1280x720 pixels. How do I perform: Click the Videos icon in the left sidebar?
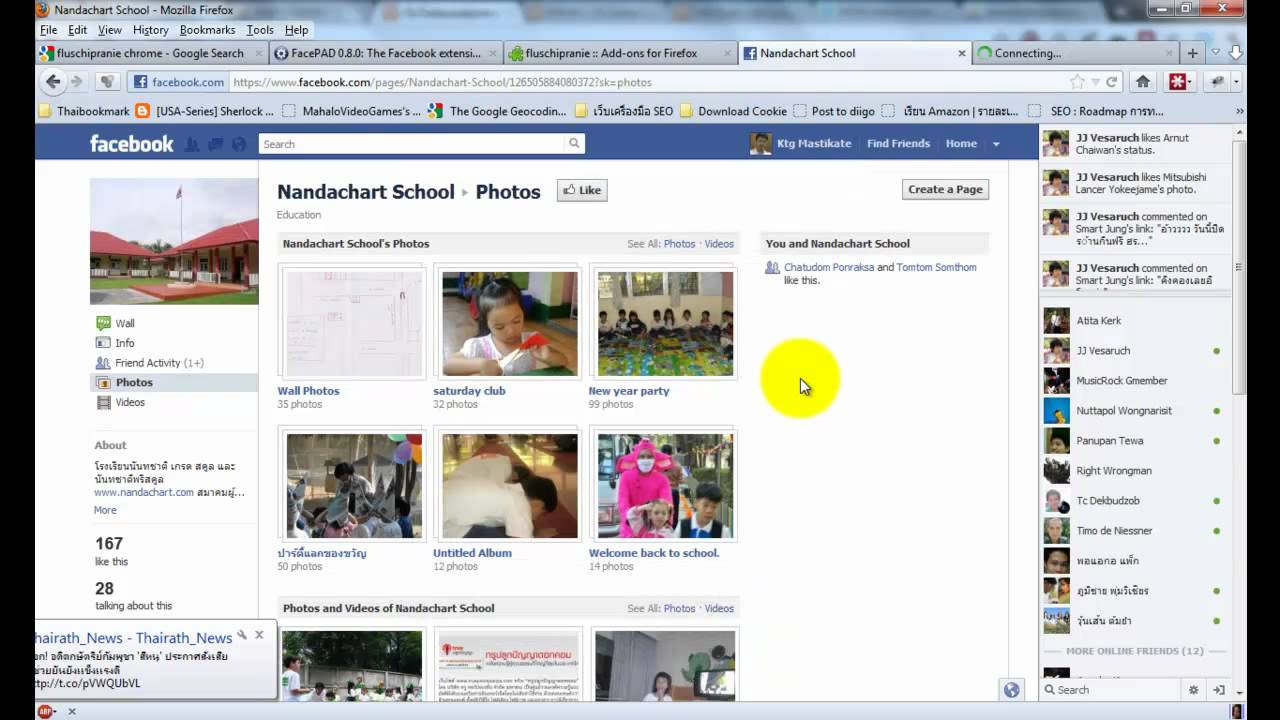(103, 402)
